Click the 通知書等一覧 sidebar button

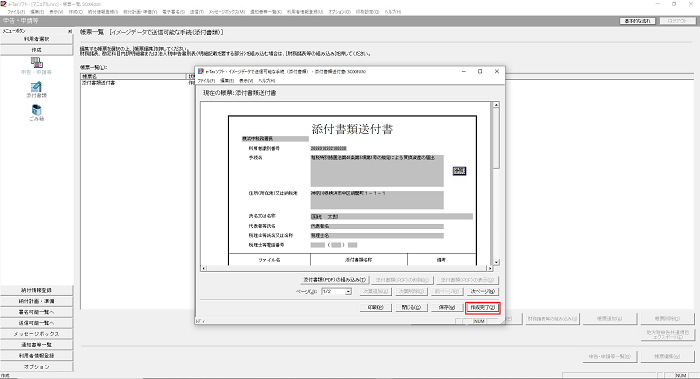(x=37, y=345)
